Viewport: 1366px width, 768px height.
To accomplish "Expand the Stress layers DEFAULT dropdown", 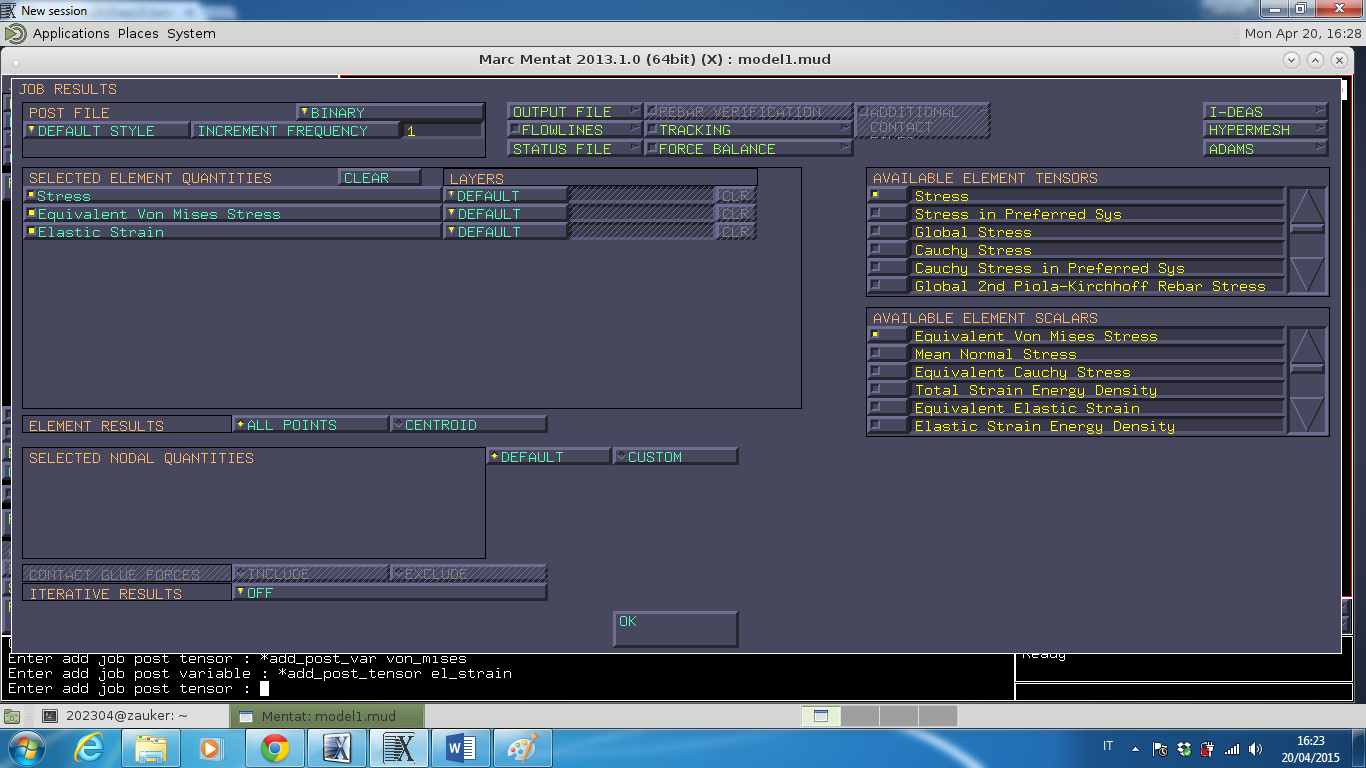I will pos(505,196).
